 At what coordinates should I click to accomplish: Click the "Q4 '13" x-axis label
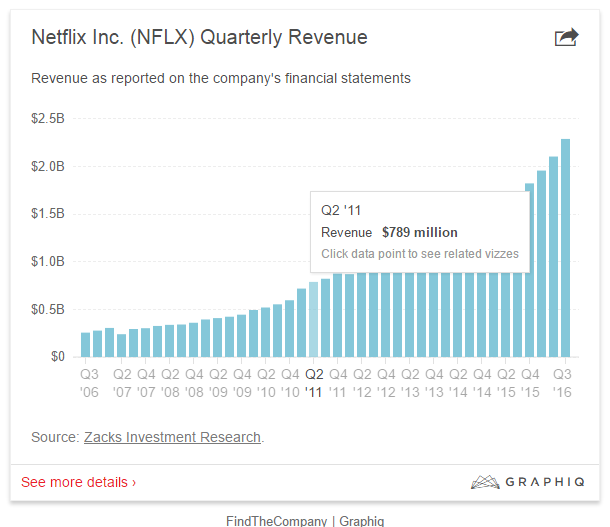point(434,383)
